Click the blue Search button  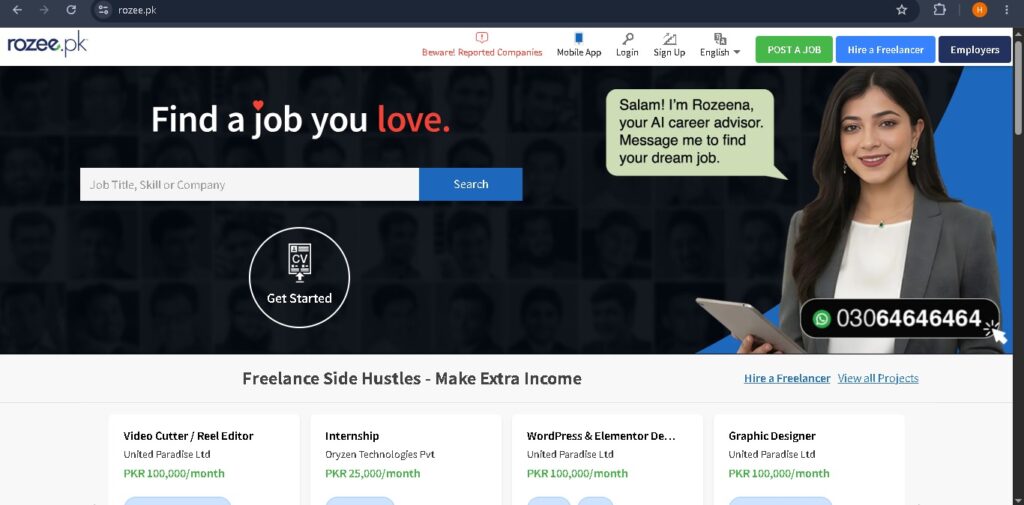pyautogui.click(x=470, y=184)
